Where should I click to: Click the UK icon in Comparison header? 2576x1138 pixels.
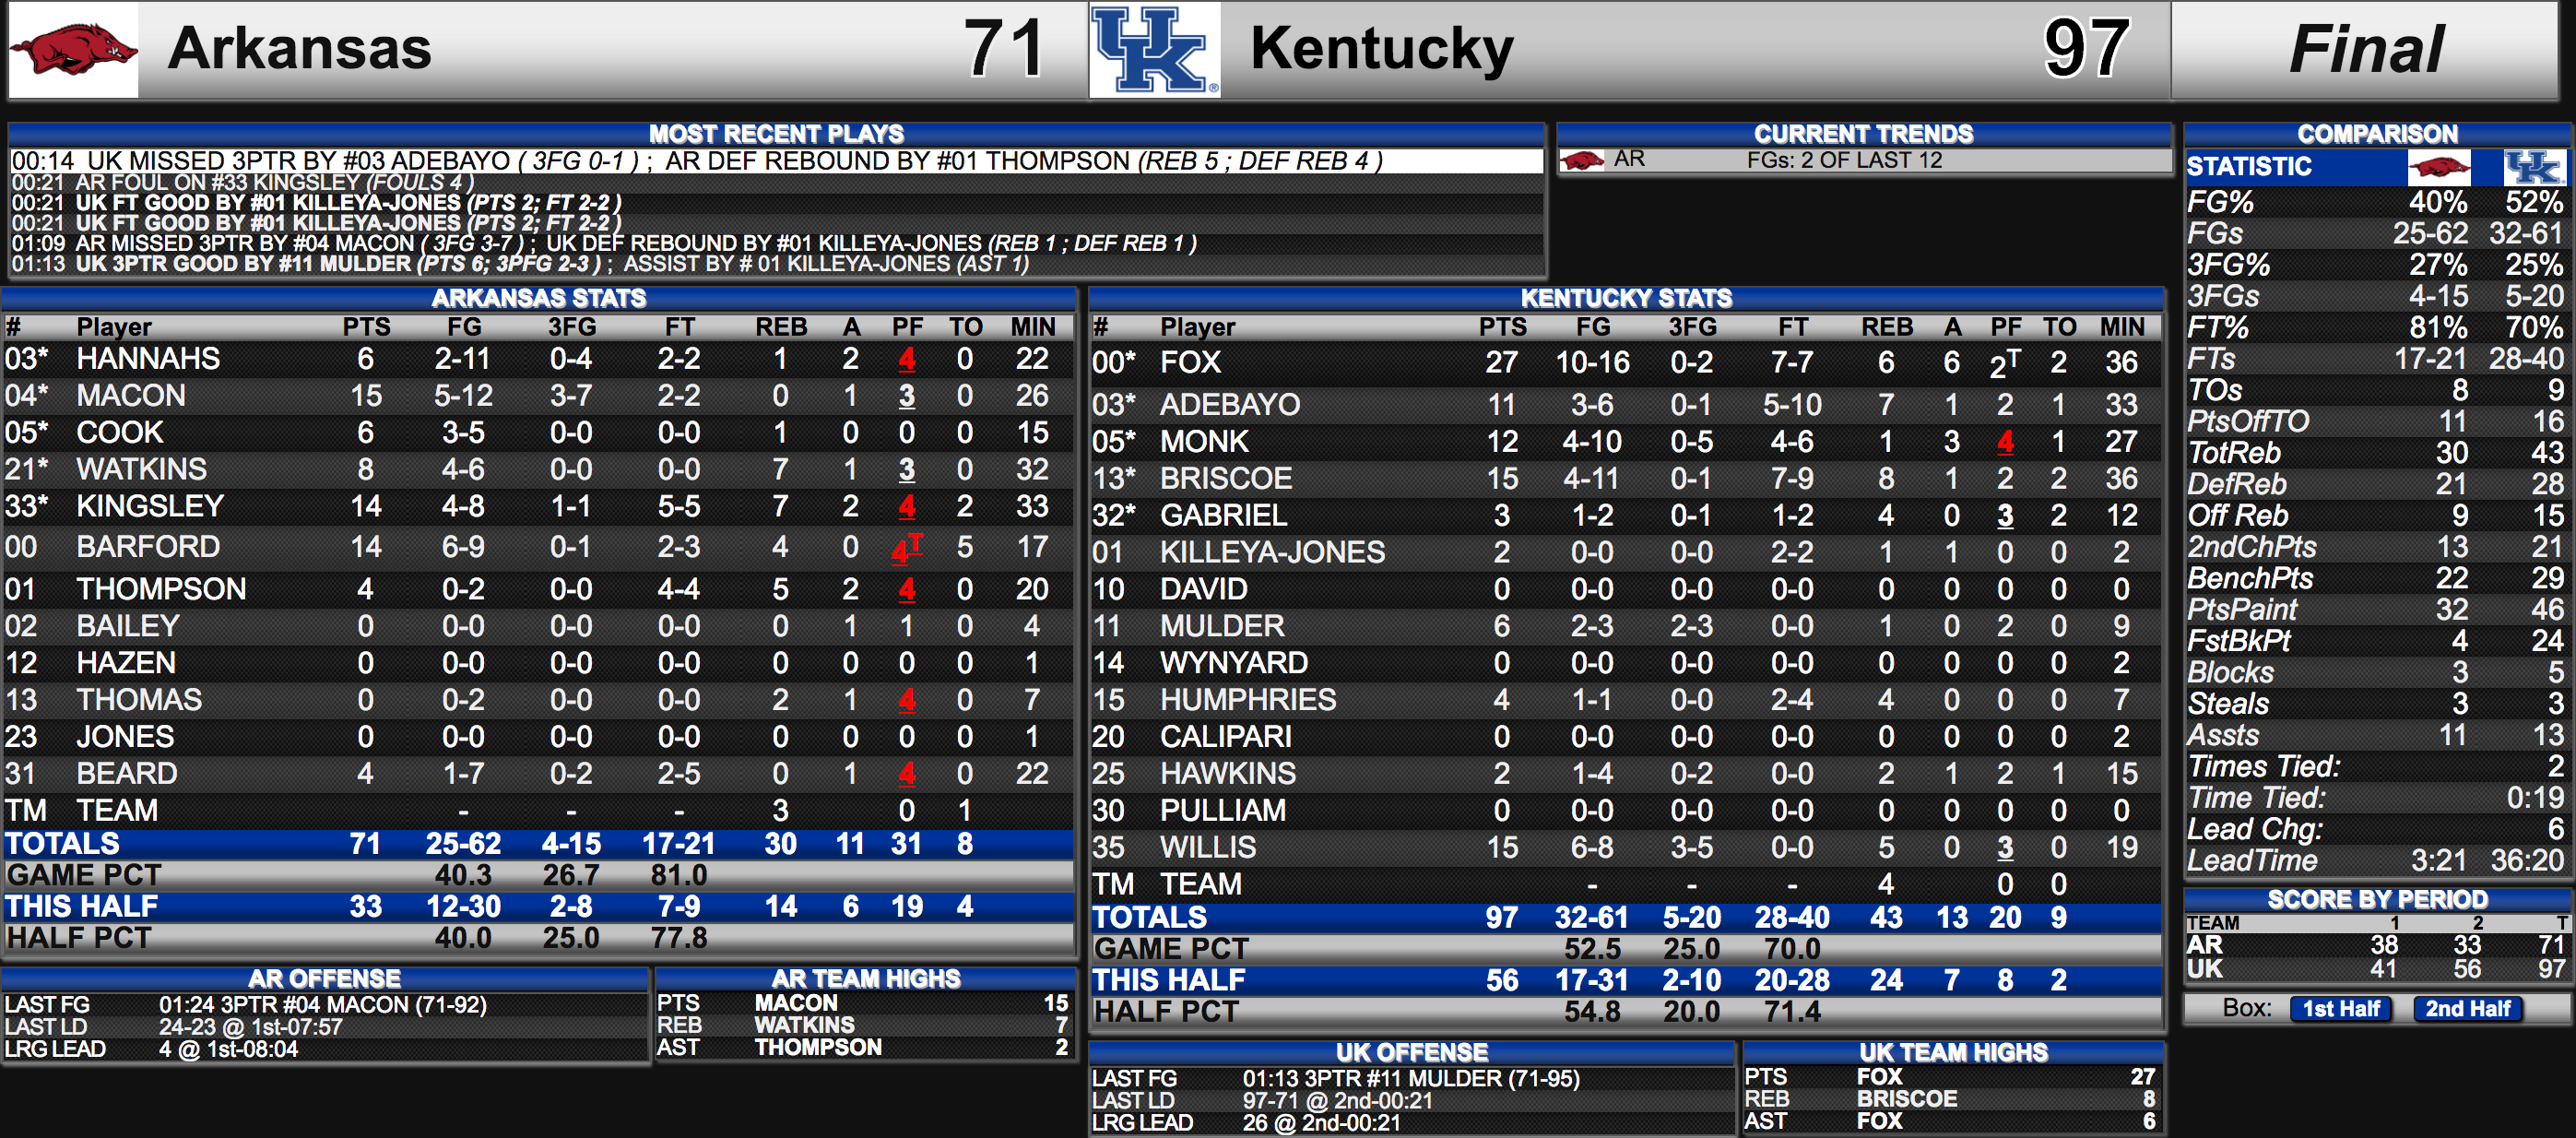2534,167
